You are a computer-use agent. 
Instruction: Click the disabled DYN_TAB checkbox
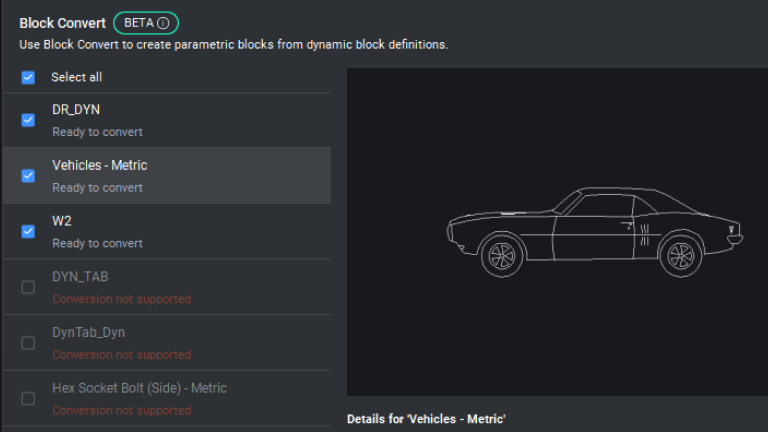pyautogui.click(x=28, y=287)
